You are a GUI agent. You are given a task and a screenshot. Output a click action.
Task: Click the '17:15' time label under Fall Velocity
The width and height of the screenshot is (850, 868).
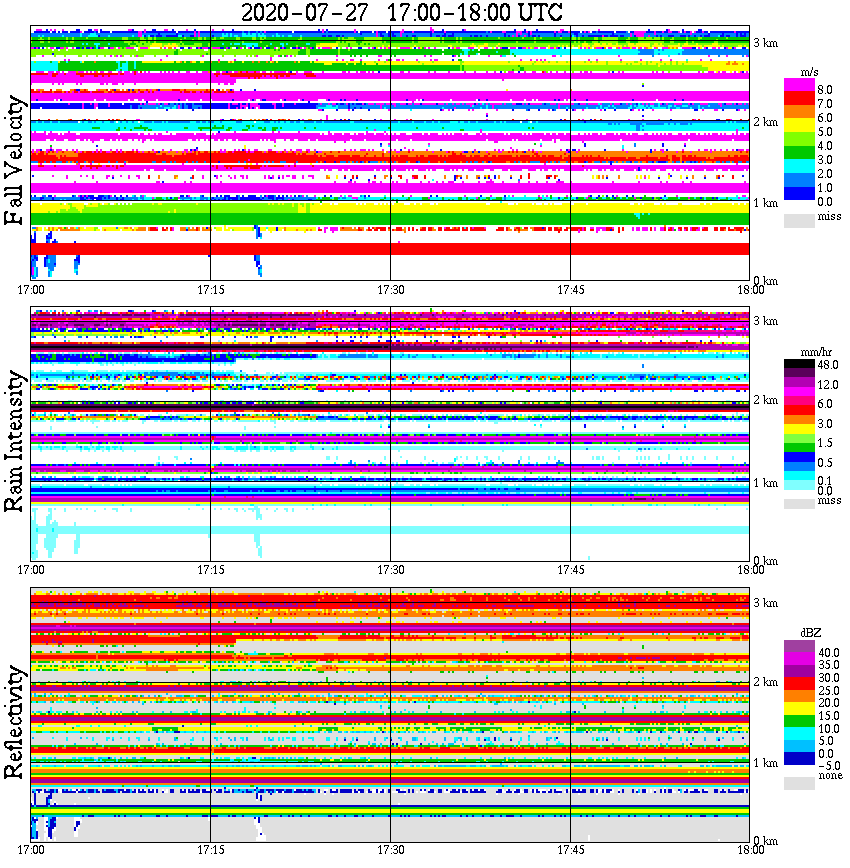coord(211,290)
